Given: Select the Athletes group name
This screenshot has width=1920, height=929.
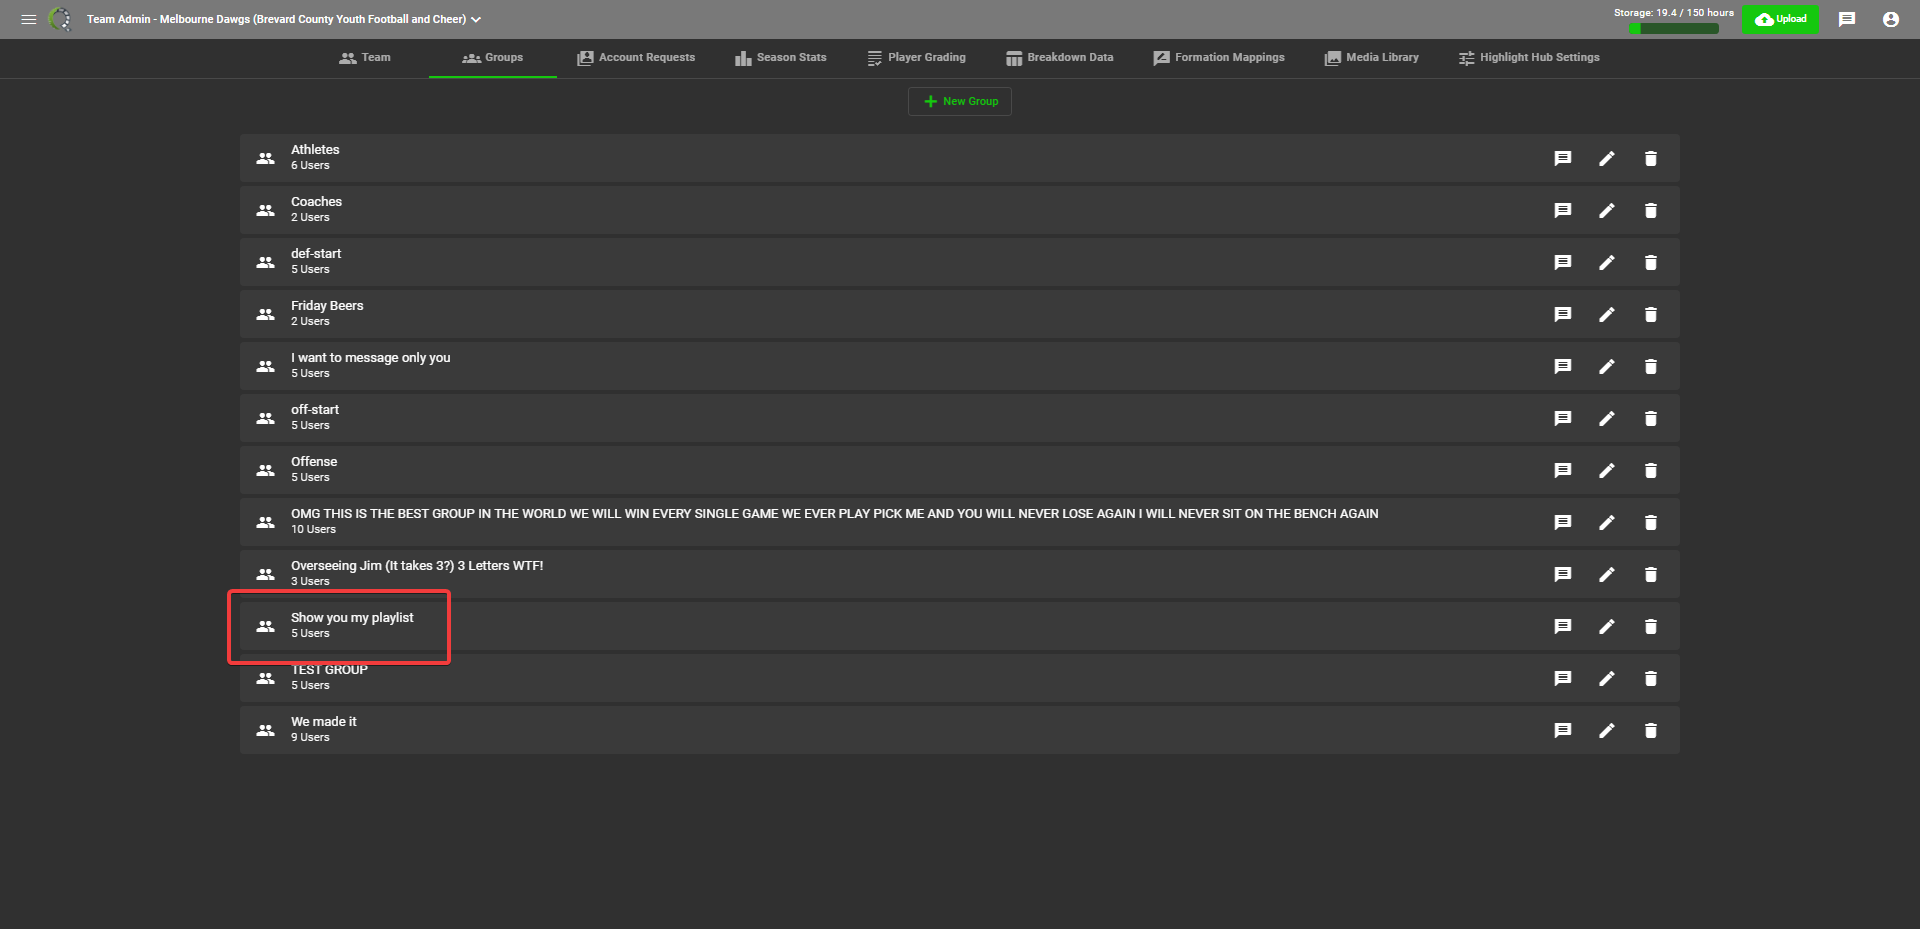Looking at the screenshot, I should click(x=315, y=150).
